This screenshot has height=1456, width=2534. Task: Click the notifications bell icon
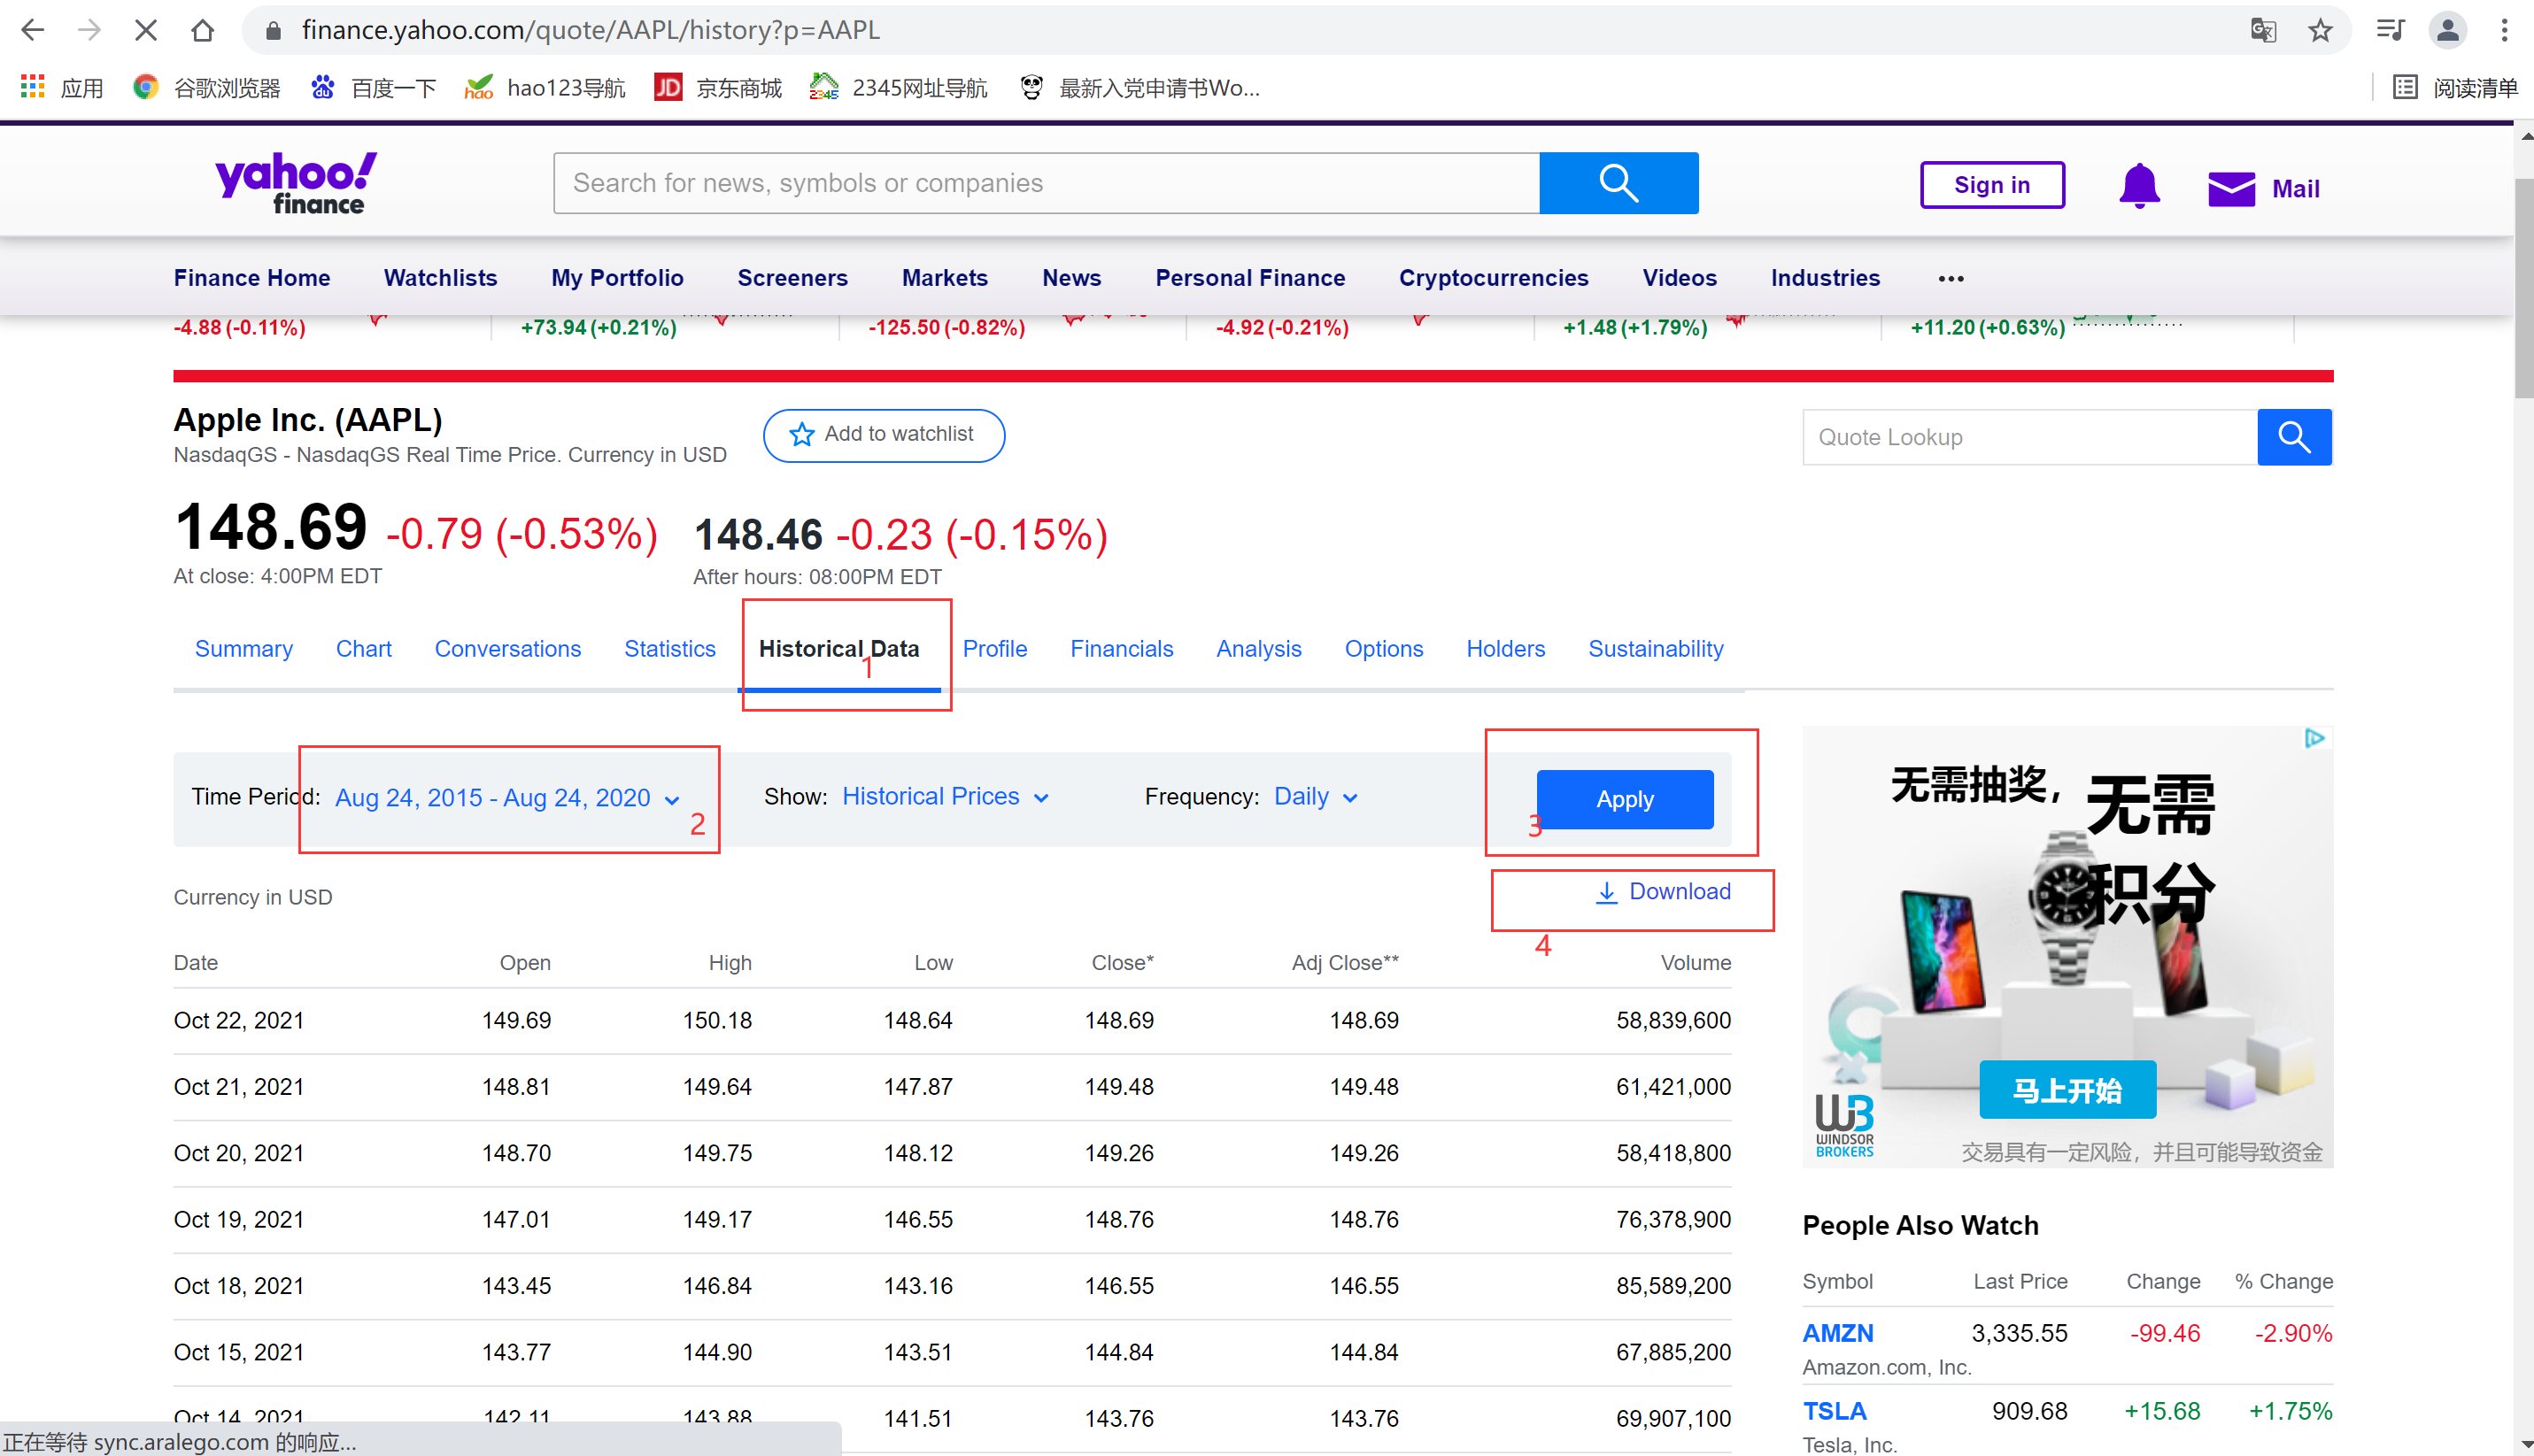tap(2139, 186)
